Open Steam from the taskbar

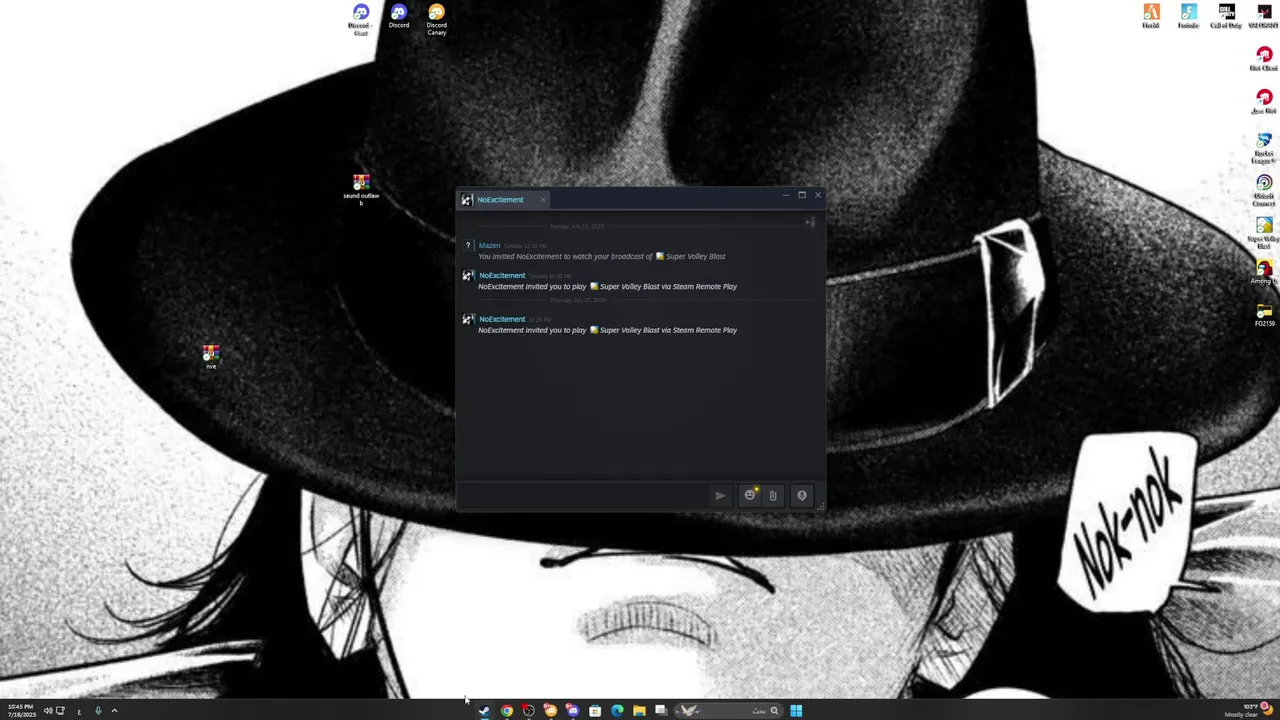(x=485, y=711)
